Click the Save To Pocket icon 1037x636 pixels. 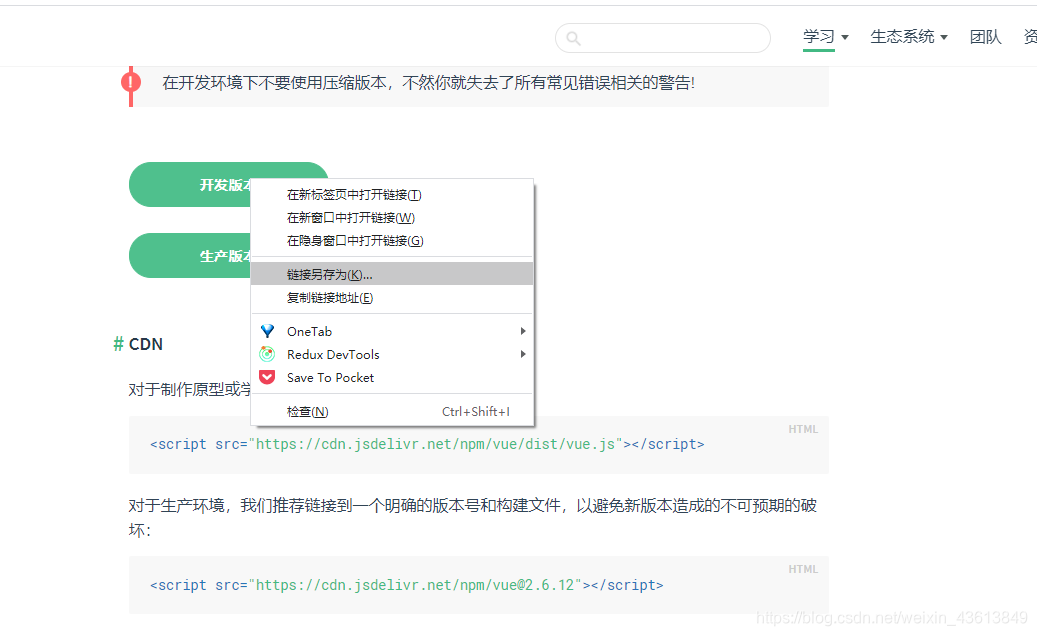267,378
